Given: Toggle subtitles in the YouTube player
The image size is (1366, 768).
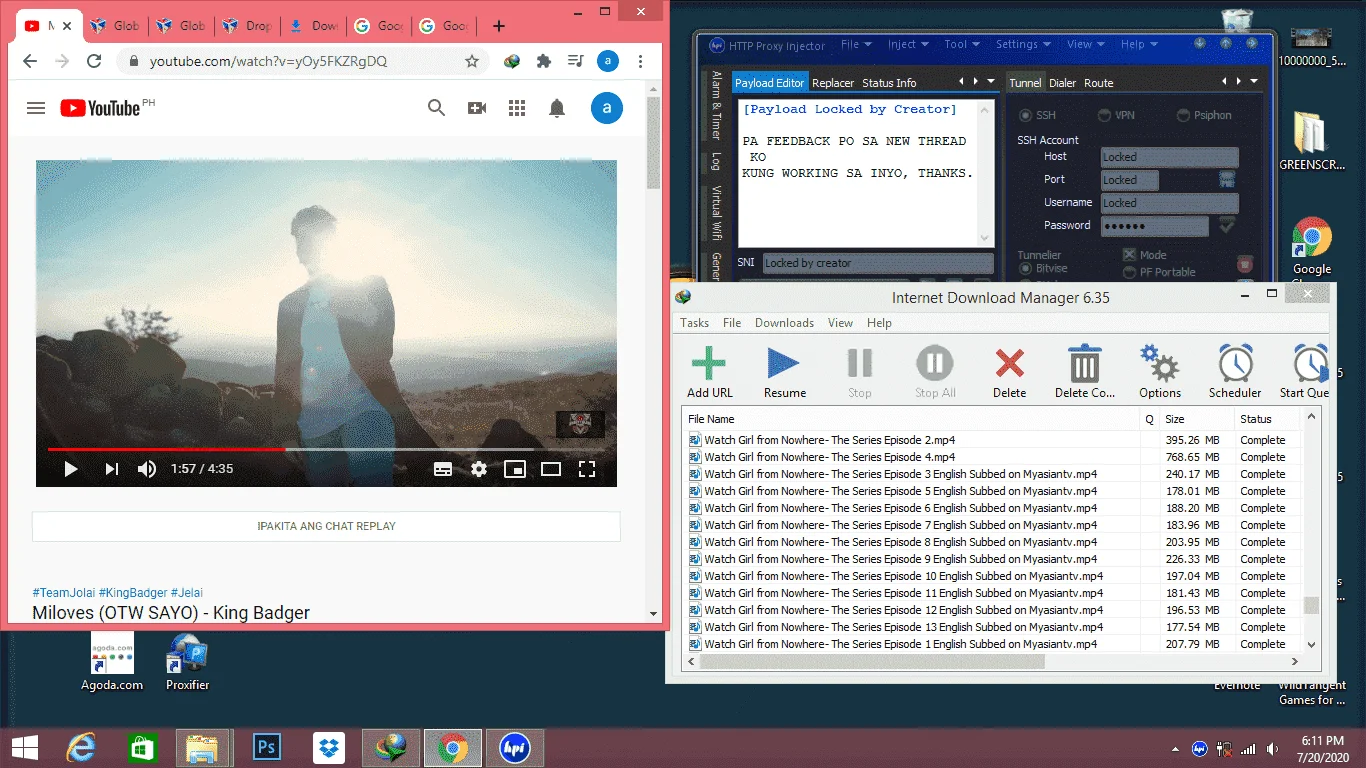Looking at the screenshot, I should point(443,468).
